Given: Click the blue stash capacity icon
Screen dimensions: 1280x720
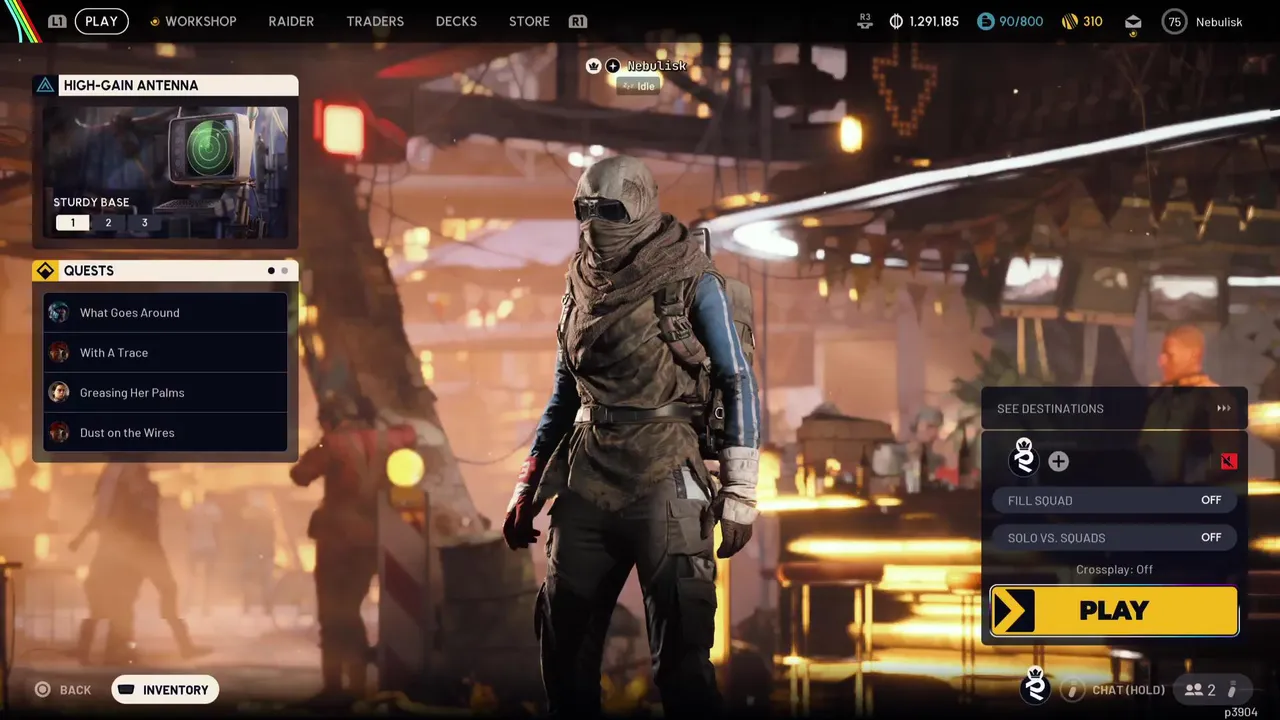Looking at the screenshot, I should click(986, 21).
